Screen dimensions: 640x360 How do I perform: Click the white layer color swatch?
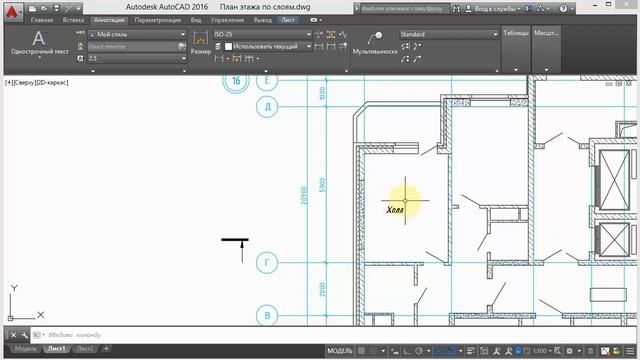tap(229, 47)
